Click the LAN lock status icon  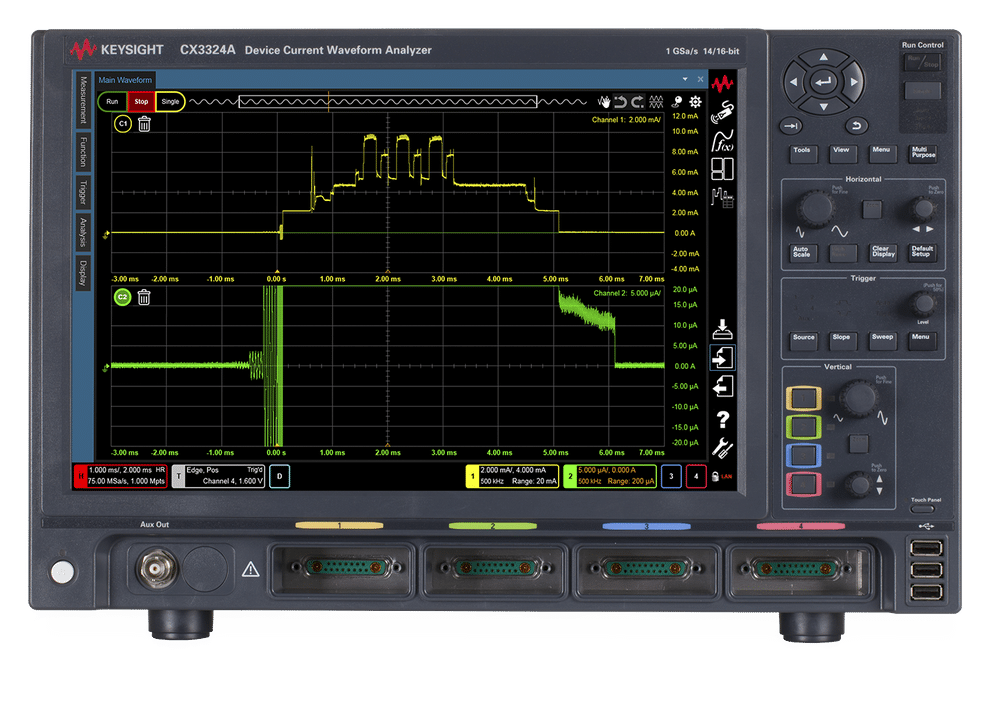721,477
